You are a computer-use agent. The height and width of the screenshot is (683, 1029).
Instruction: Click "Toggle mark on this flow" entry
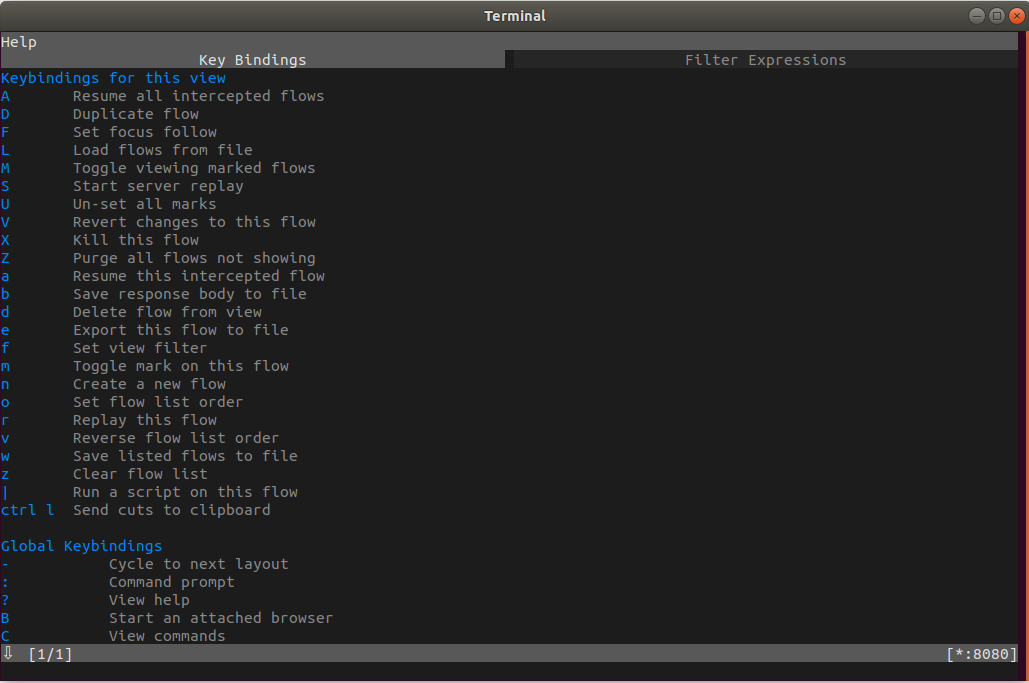point(180,365)
